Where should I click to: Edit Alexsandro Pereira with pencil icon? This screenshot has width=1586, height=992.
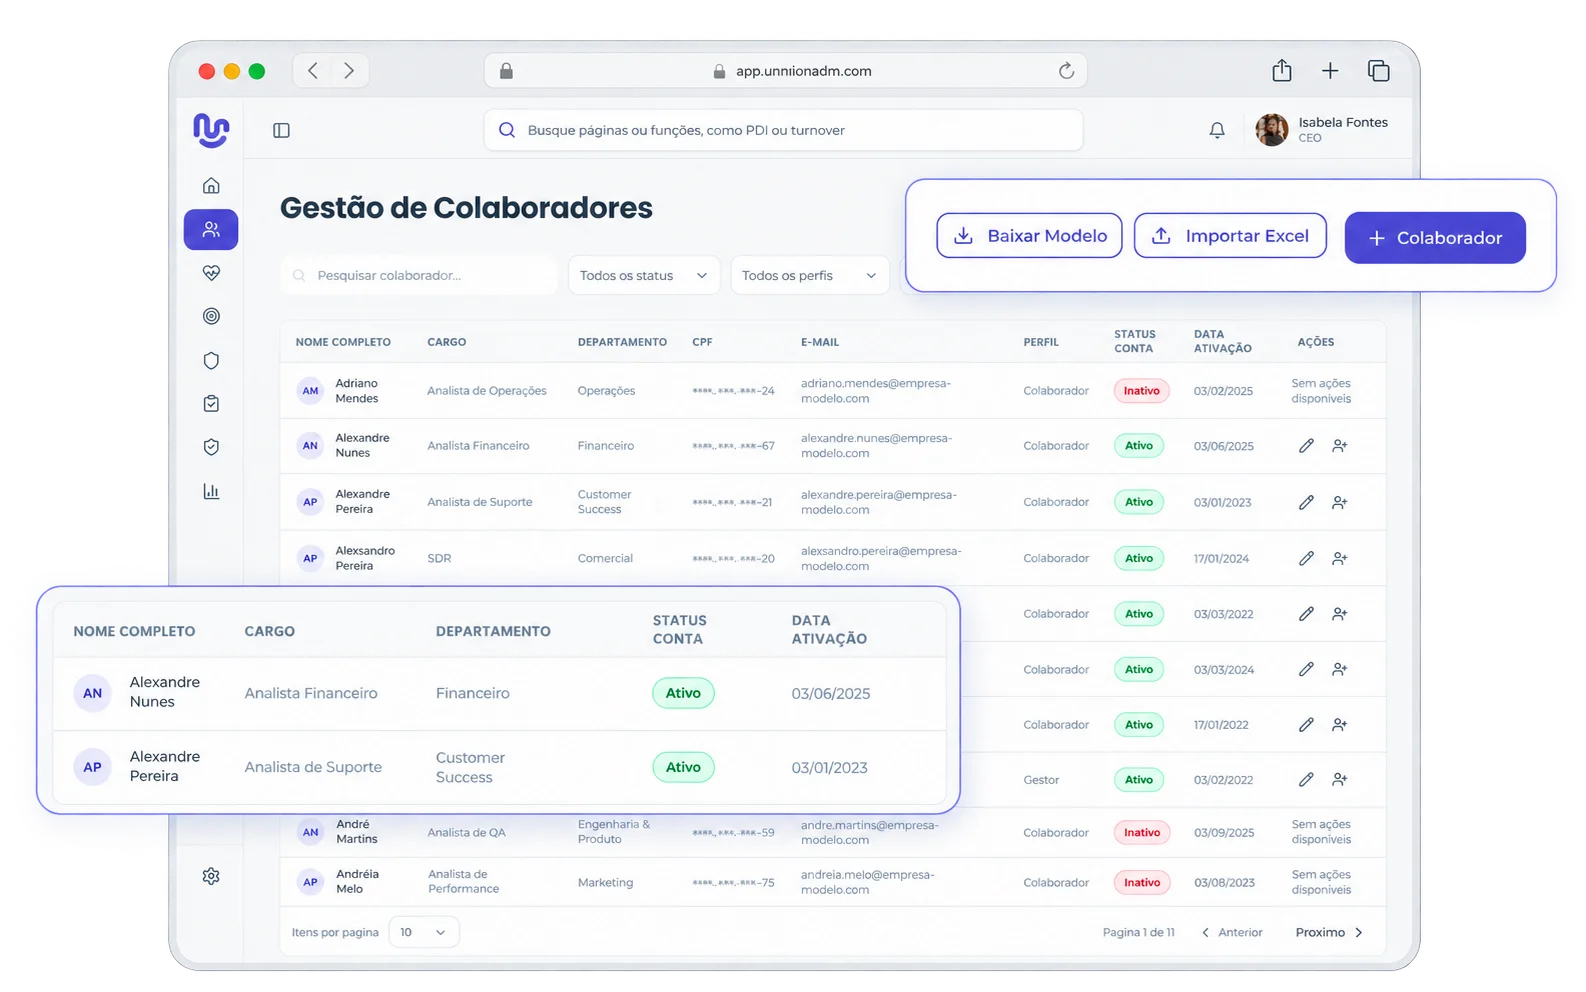click(x=1306, y=558)
